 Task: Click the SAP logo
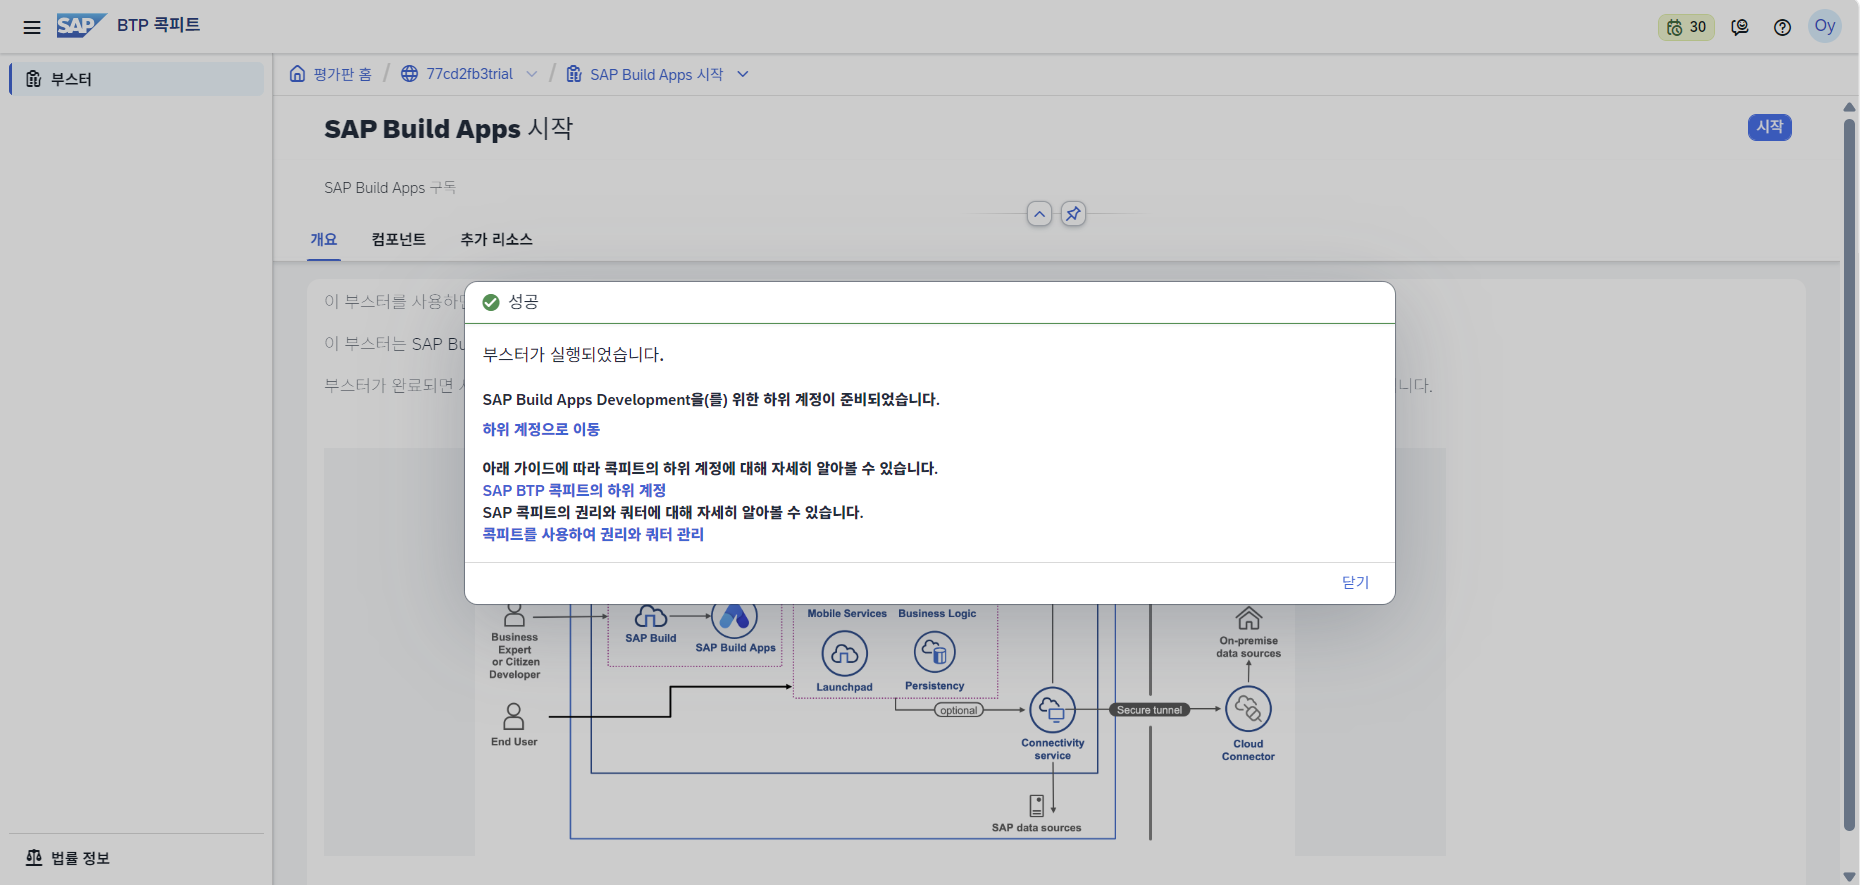81,25
